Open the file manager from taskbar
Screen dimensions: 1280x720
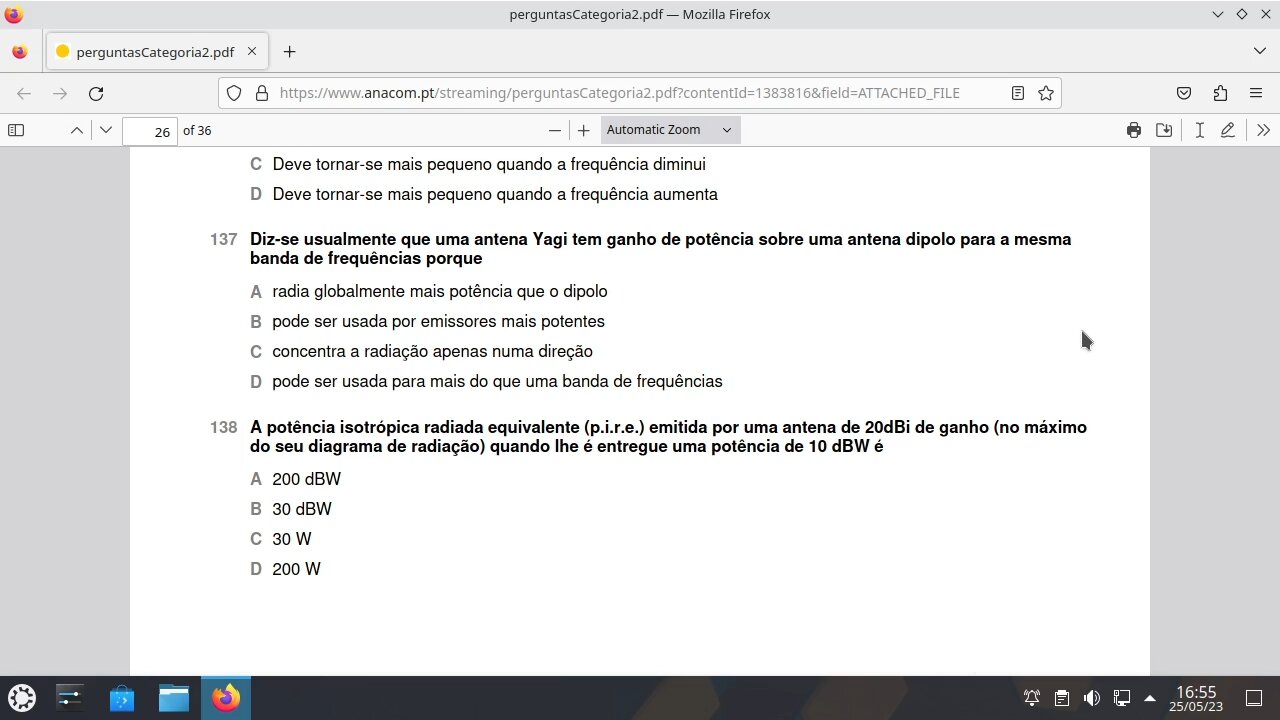[174, 697]
